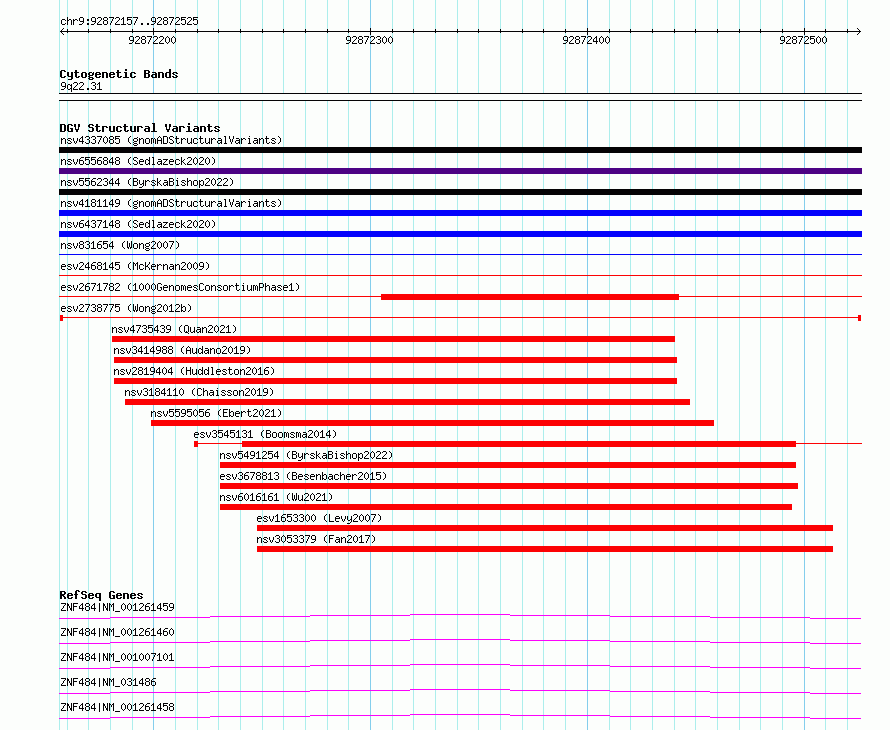
Task: Open variant nsv6556848 (Sedlazeck2020)
Action: pos(138,161)
